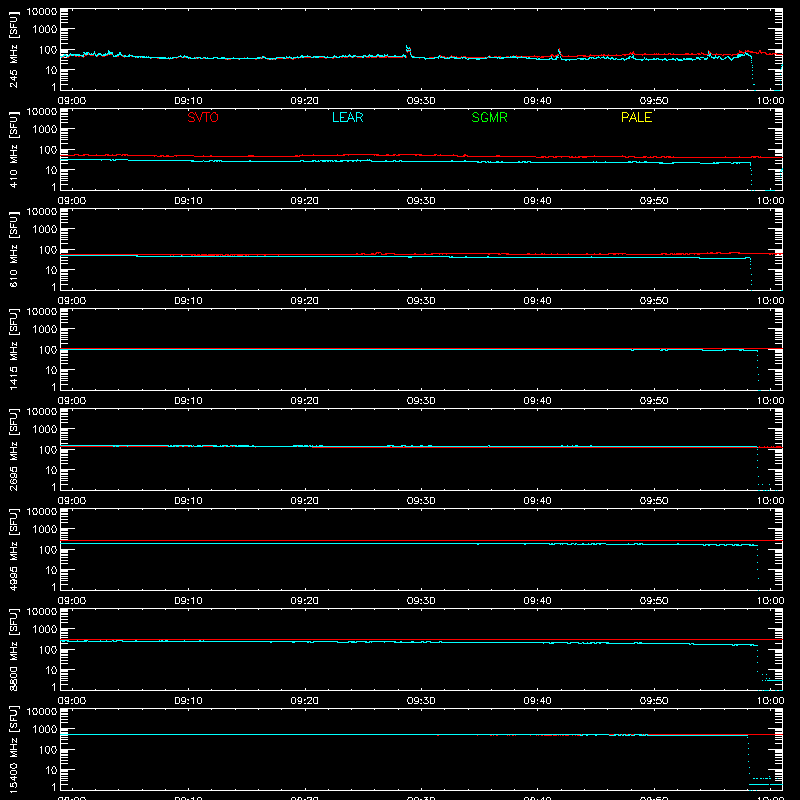Click the 10000 tick value on the 245 MHz axis
This screenshot has width=800, height=800.
click(42, 12)
